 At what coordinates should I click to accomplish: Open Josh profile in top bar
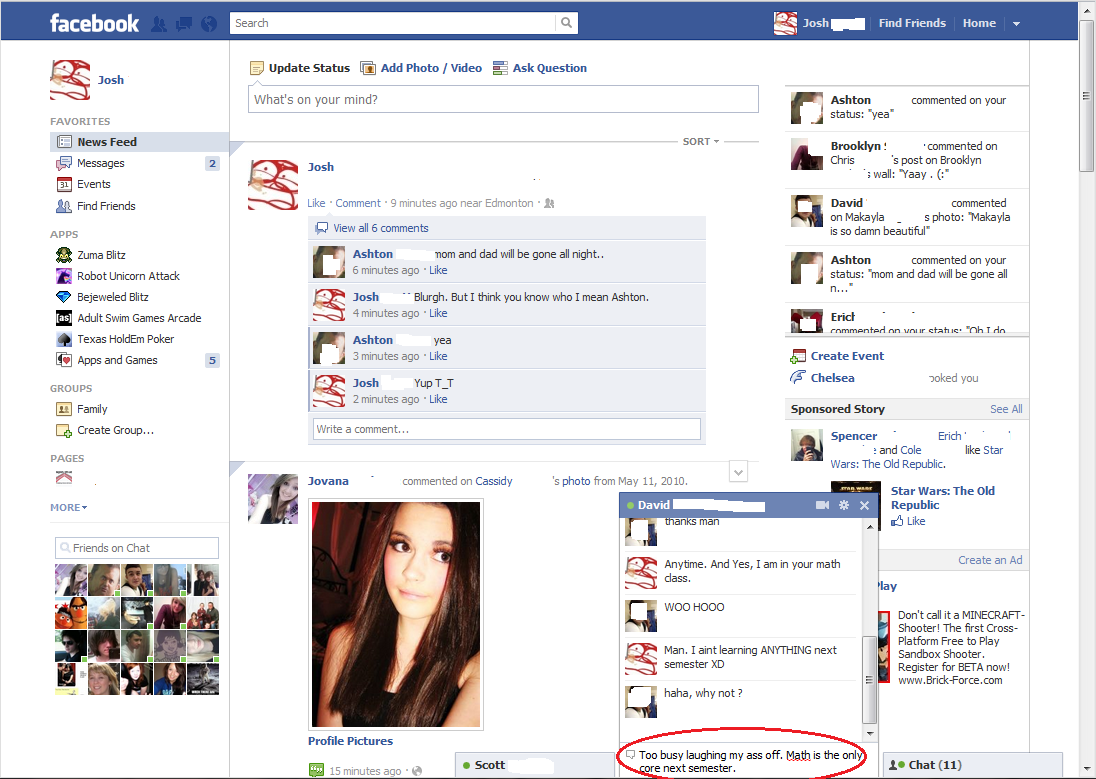[819, 23]
